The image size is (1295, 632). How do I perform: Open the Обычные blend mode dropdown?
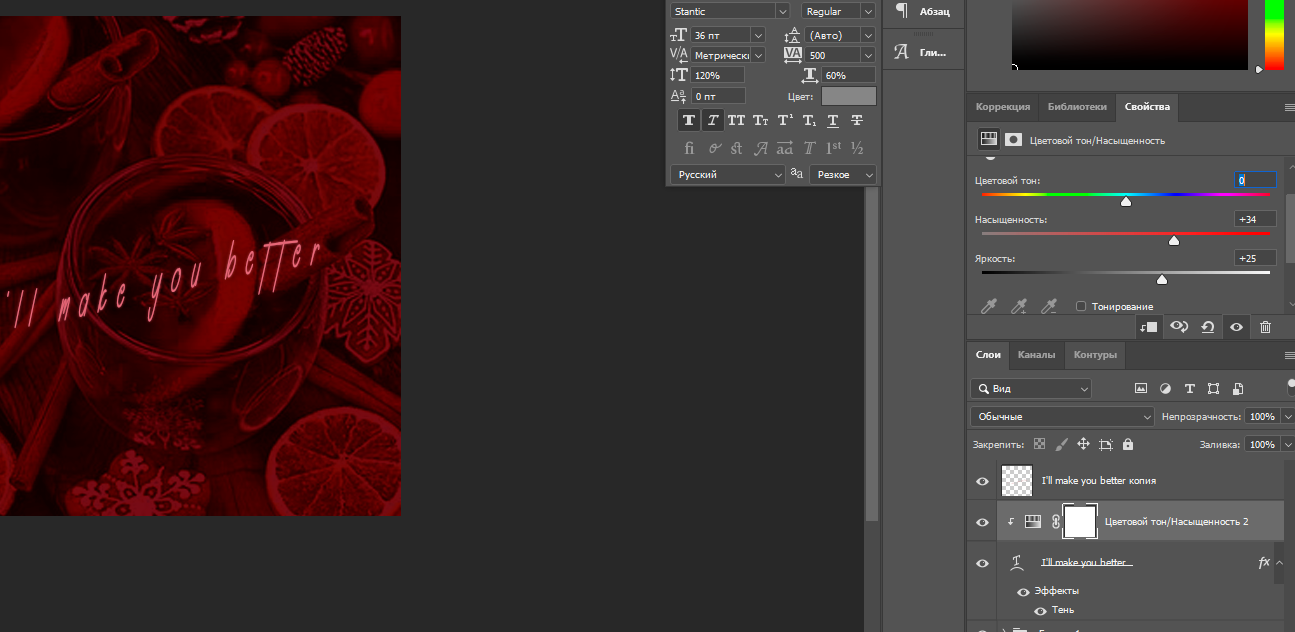[x=1062, y=416]
